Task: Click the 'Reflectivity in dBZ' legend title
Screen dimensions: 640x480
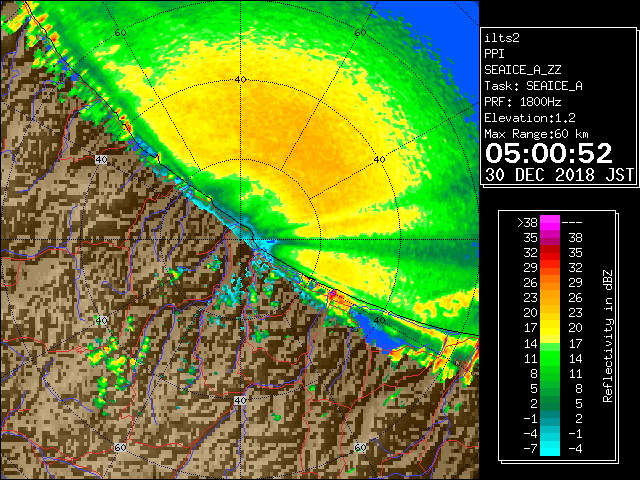Action: (x=608, y=336)
